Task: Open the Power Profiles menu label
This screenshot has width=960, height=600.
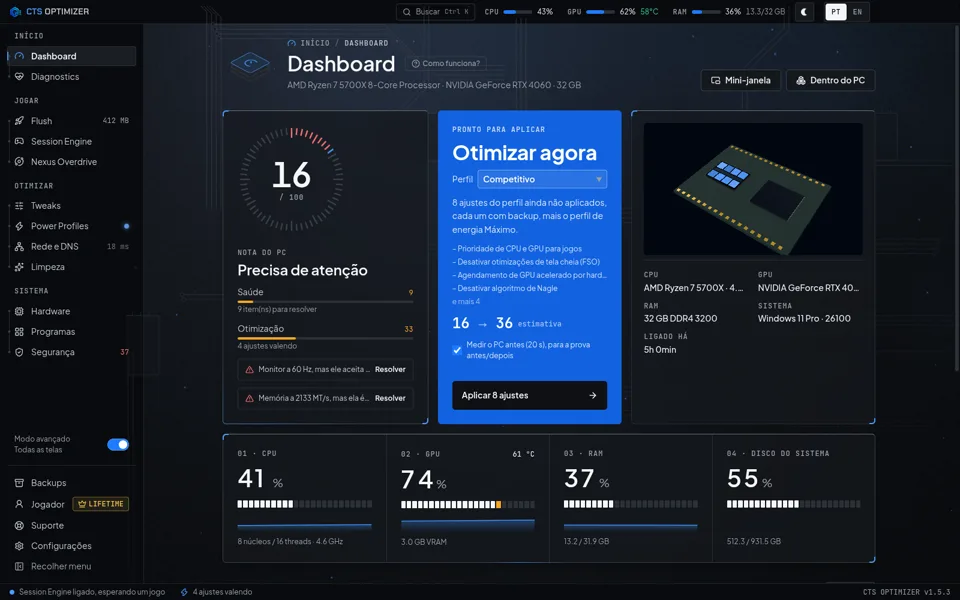Action: point(60,226)
